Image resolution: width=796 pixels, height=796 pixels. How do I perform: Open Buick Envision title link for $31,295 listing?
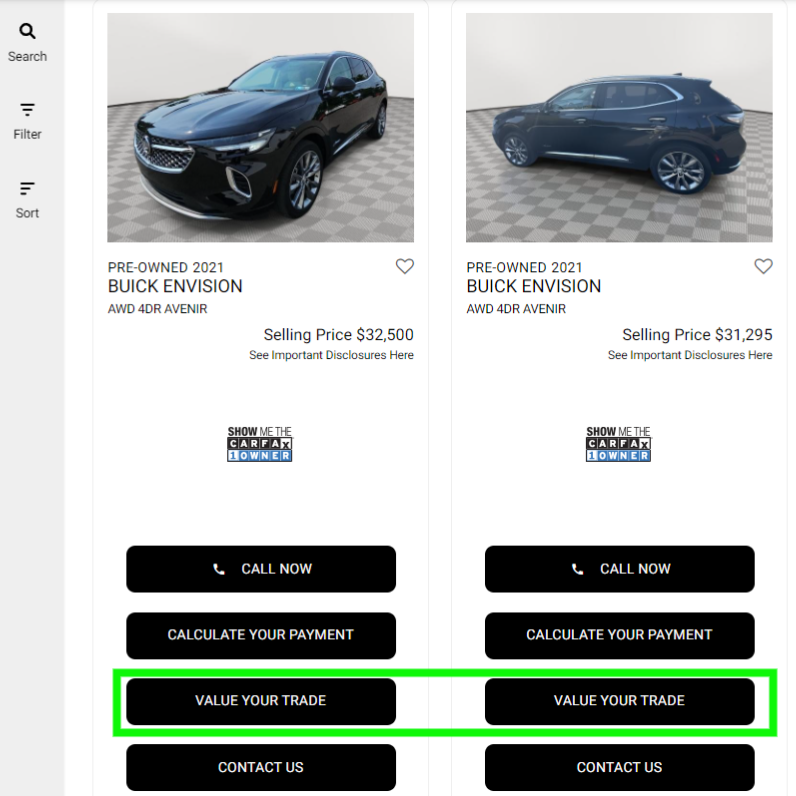coord(534,286)
